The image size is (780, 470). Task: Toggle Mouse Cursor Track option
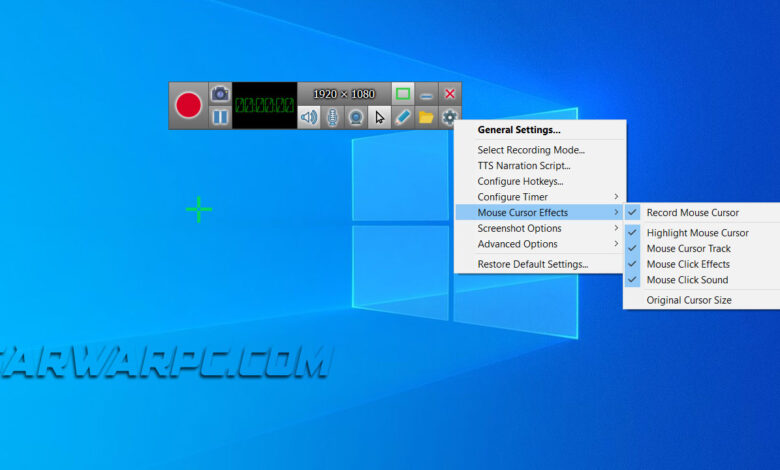702,248
